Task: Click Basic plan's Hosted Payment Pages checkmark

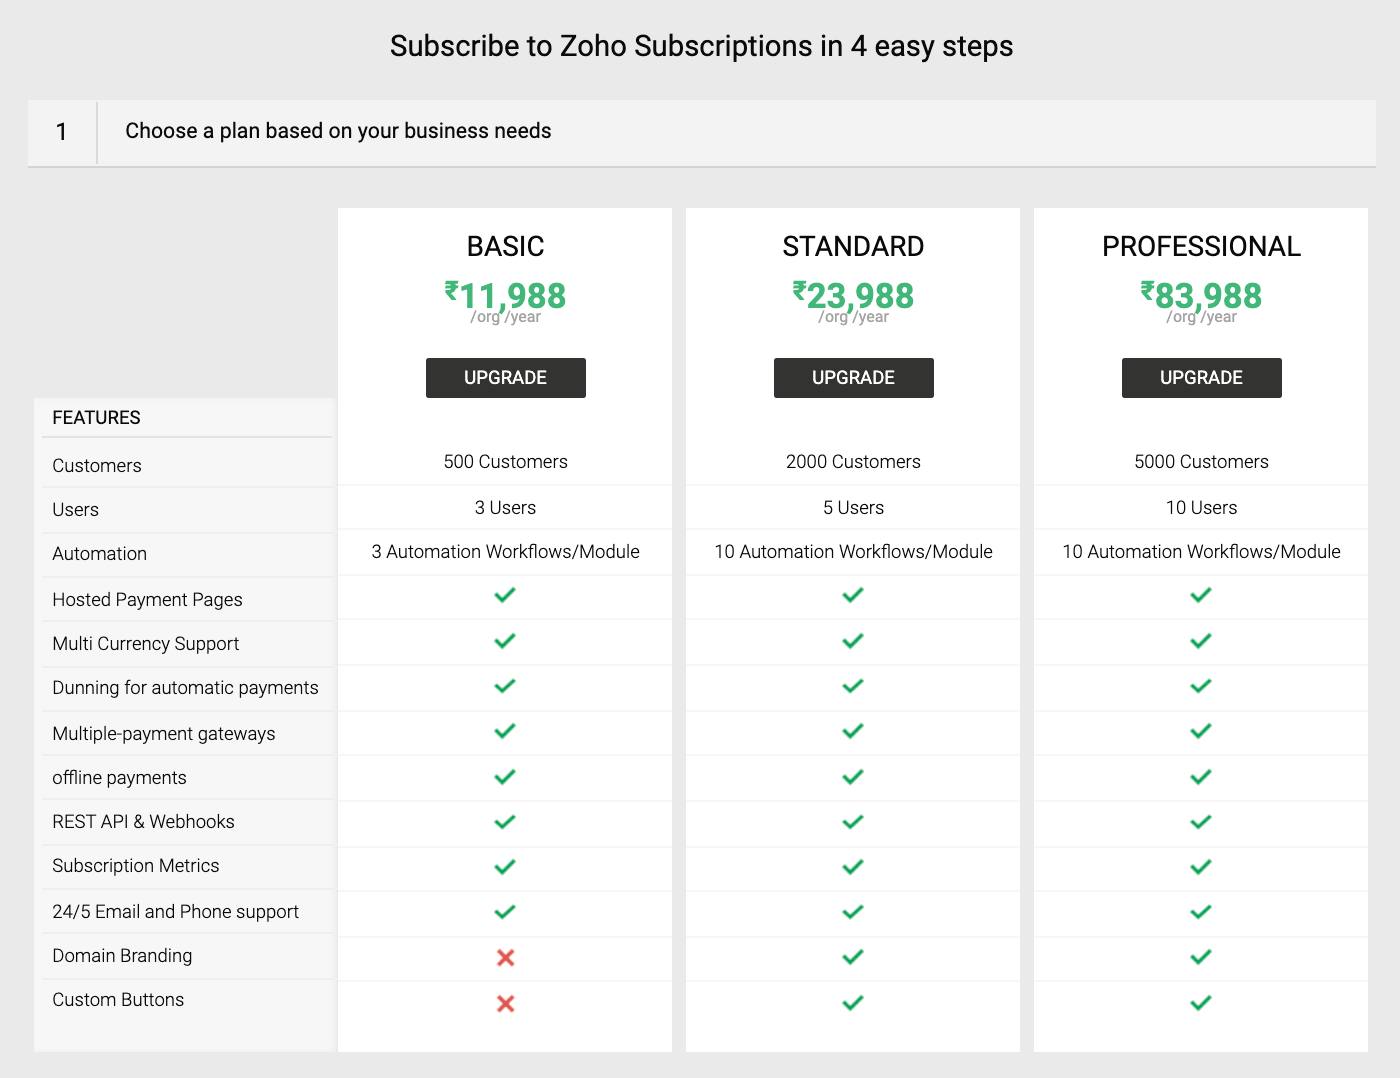Action: (x=505, y=595)
